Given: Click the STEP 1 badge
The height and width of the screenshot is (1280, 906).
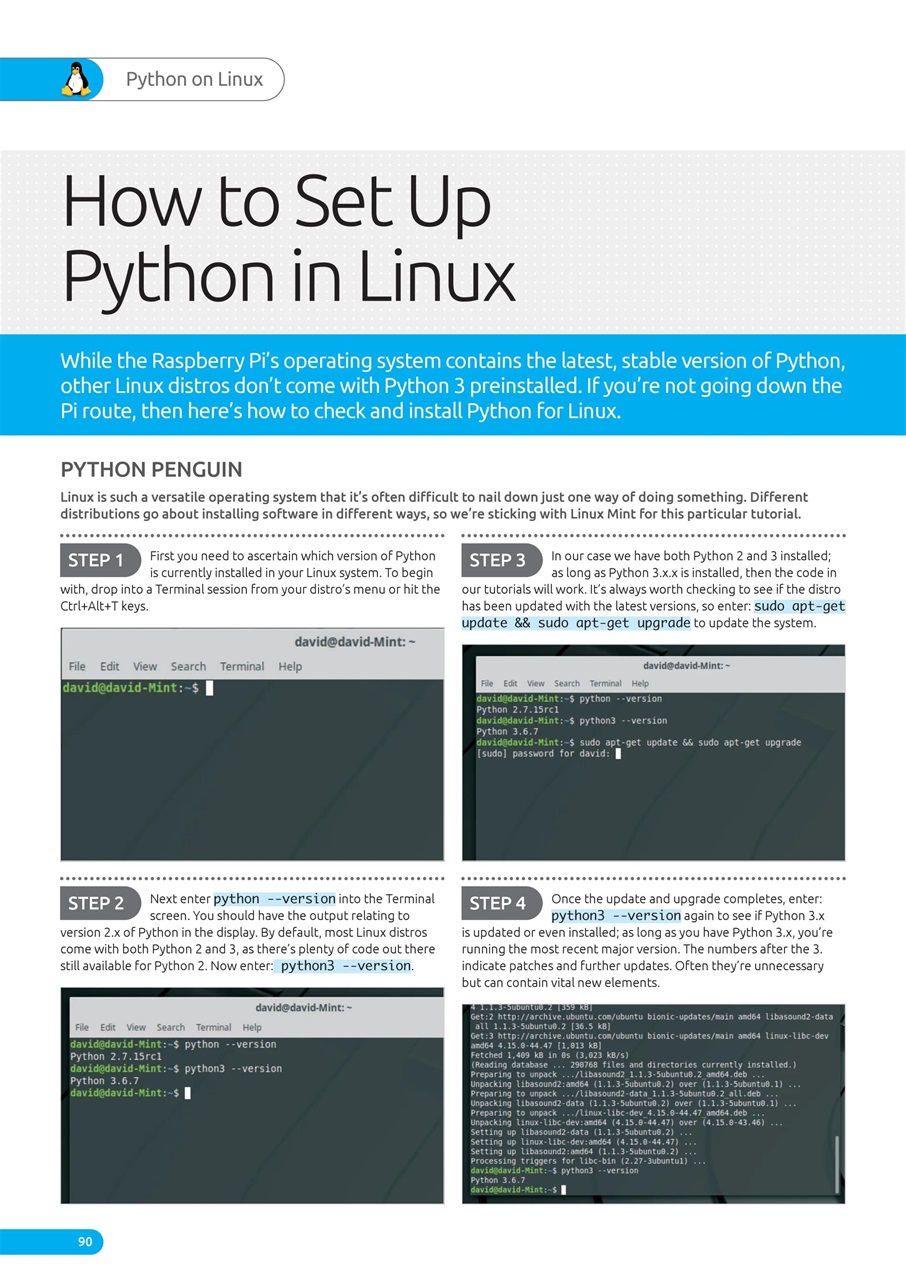Looking at the screenshot, I should pos(99,560).
